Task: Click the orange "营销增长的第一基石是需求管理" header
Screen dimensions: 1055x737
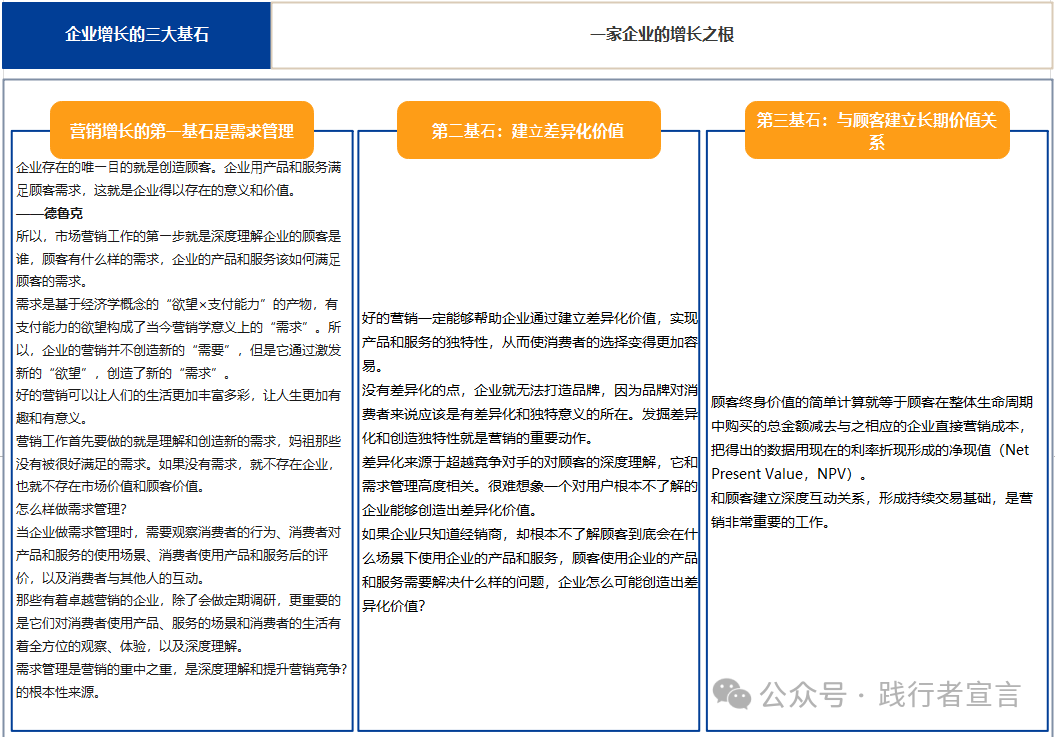Action: 181,130
